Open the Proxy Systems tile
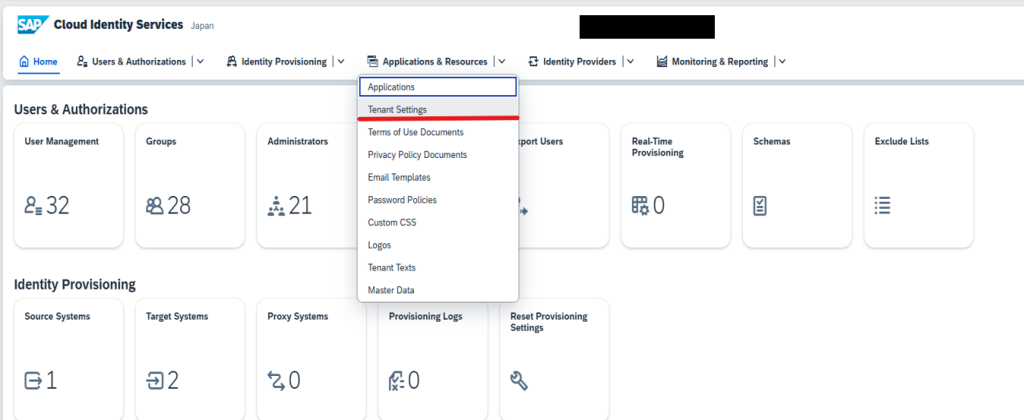This screenshot has height=420, width=1024. [310, 356]
